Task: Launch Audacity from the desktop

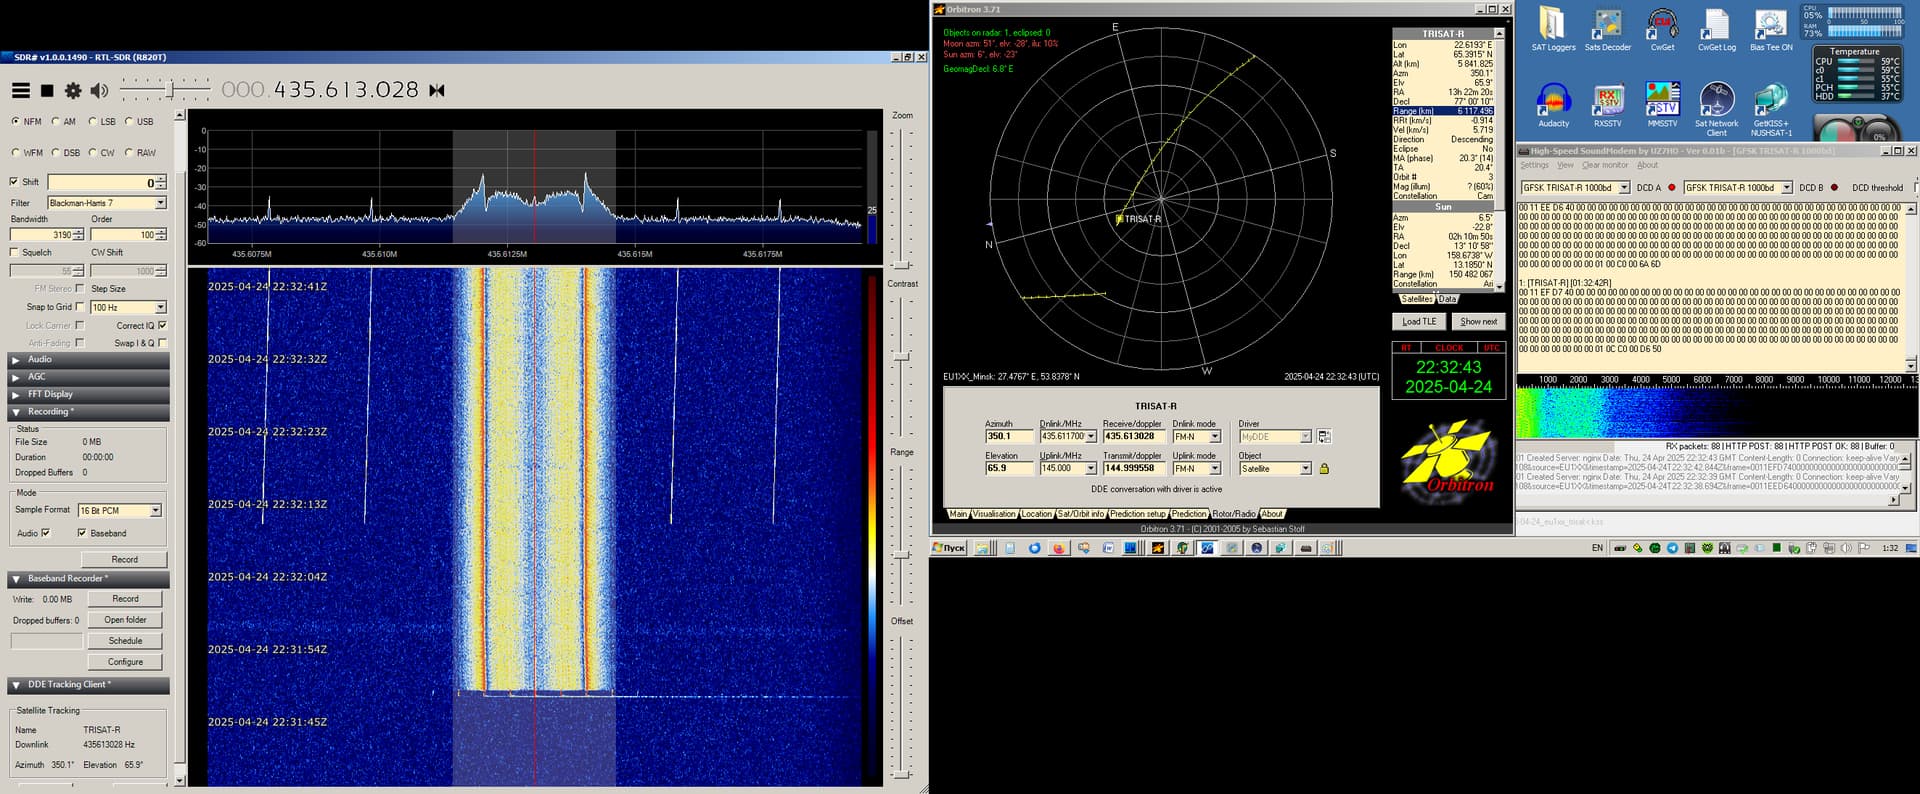Action: coord(1553,106)
